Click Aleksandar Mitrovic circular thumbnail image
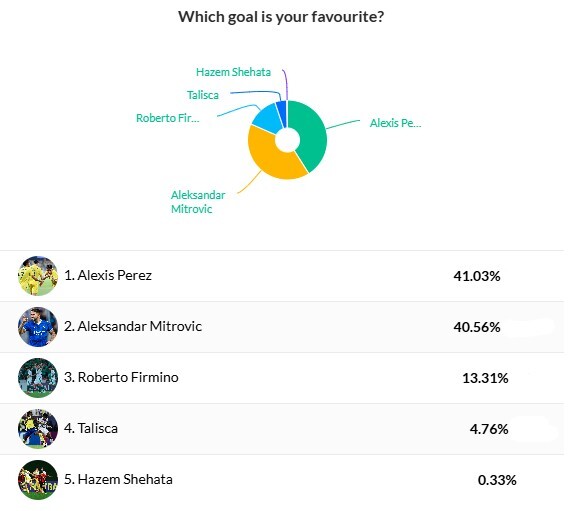The width and height of the screenshot is (572, 511). click(x=38, y=327)
